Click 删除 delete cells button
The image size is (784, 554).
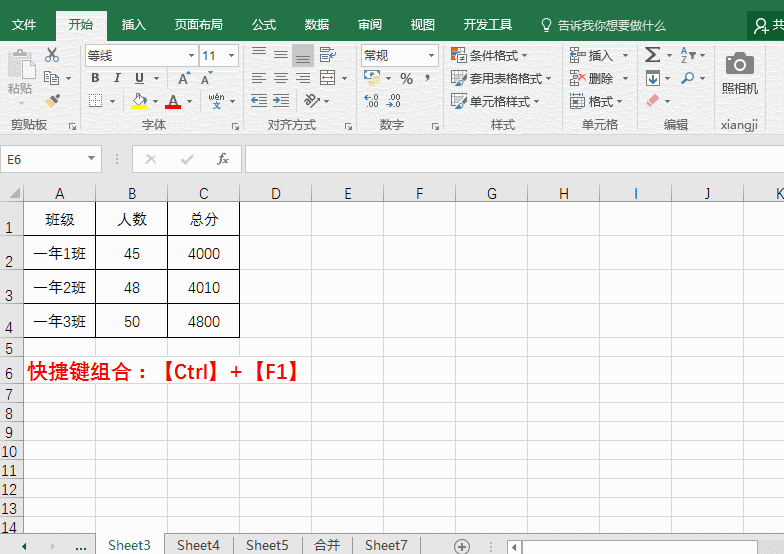(592, 78)
